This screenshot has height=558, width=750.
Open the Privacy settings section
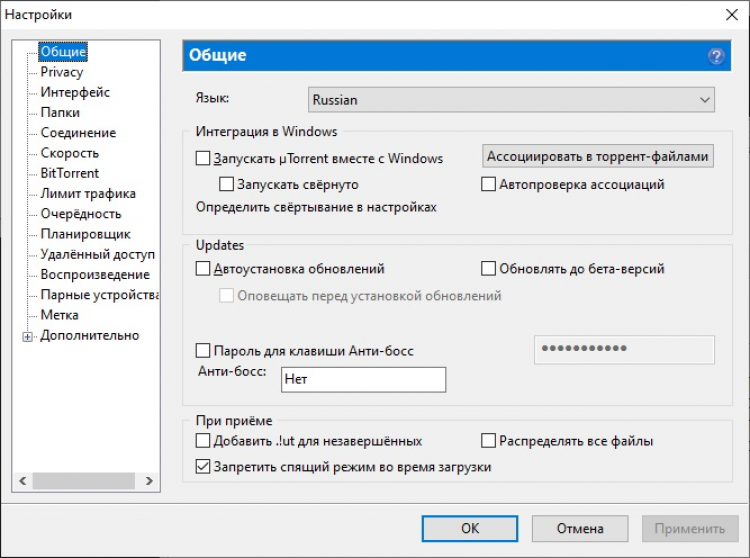pos(62,72)
